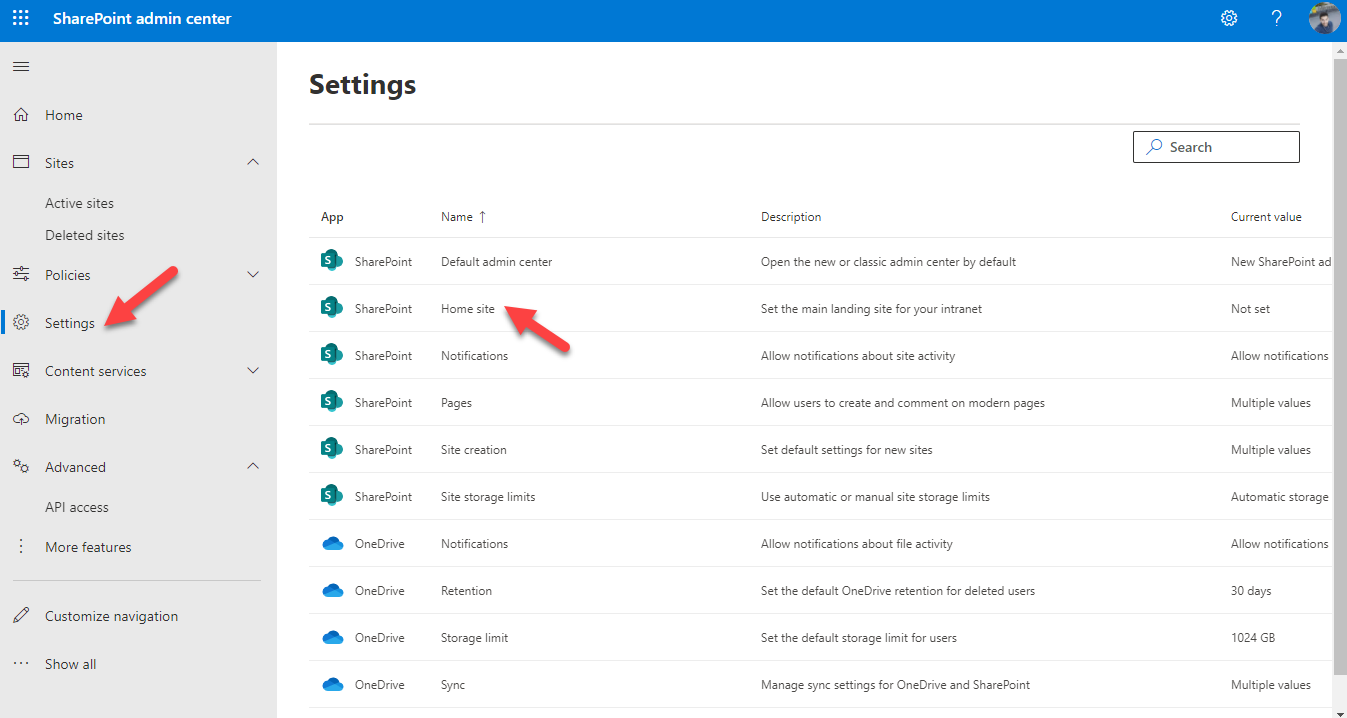Click the Sites icon in the sidebar
Viewport: 1347px width, 718px height.
tap(19, 162)
